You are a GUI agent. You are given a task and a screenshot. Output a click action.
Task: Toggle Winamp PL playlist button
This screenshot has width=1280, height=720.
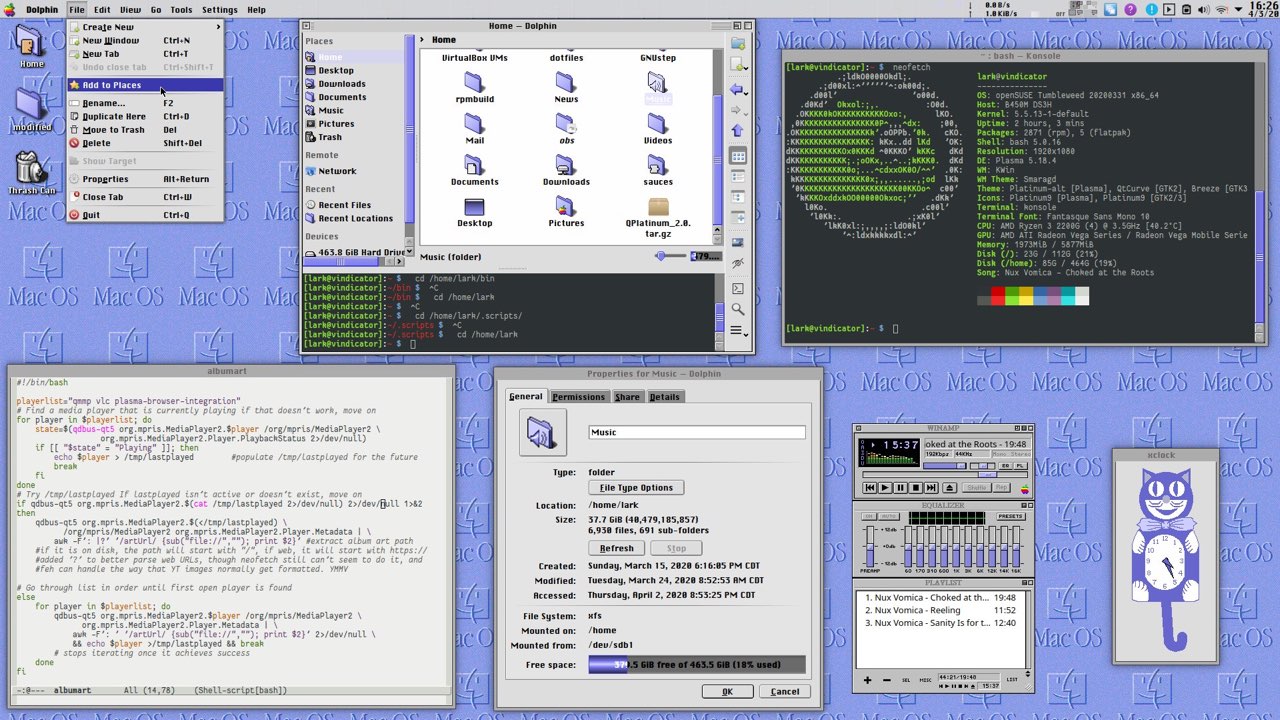tap(1019, 465)
